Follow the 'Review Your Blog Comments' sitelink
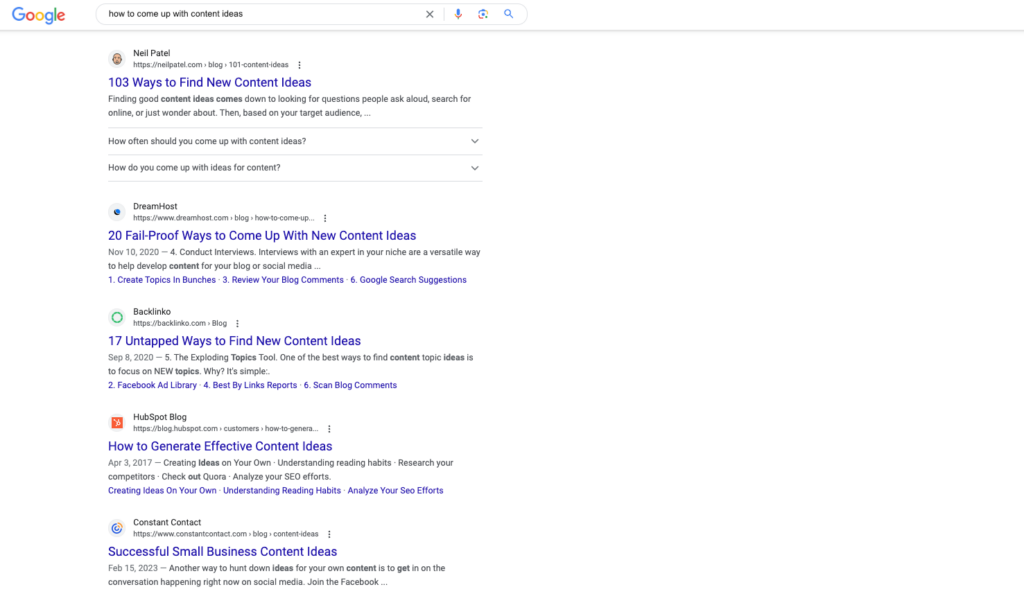This screenshot has width=1024, height=596. (x=283, y=280)
